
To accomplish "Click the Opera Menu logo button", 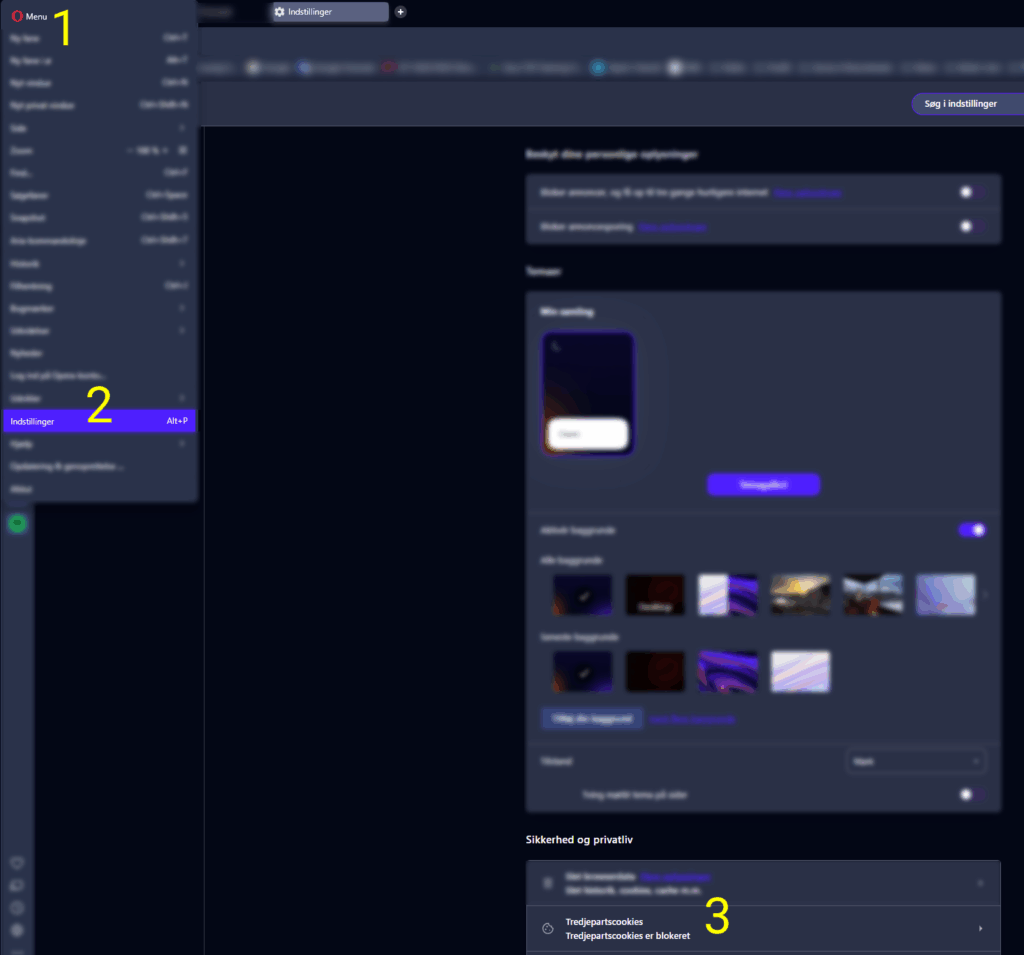I will [17, 16].
